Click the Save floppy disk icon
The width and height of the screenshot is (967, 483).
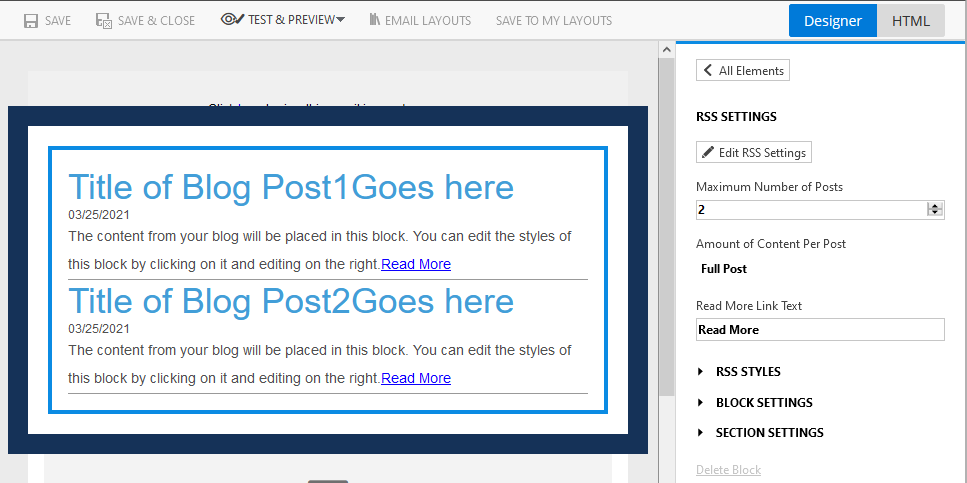pyautogui.click(x=31, y=21)
